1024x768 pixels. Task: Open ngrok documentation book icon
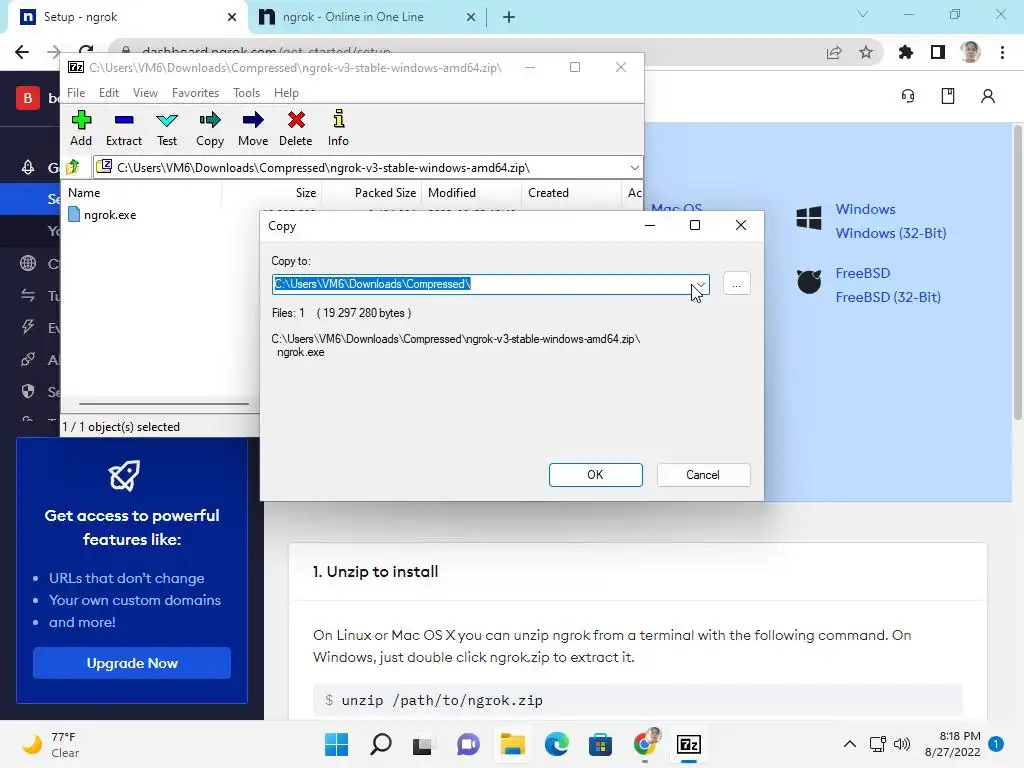click(x=948, y=96)
